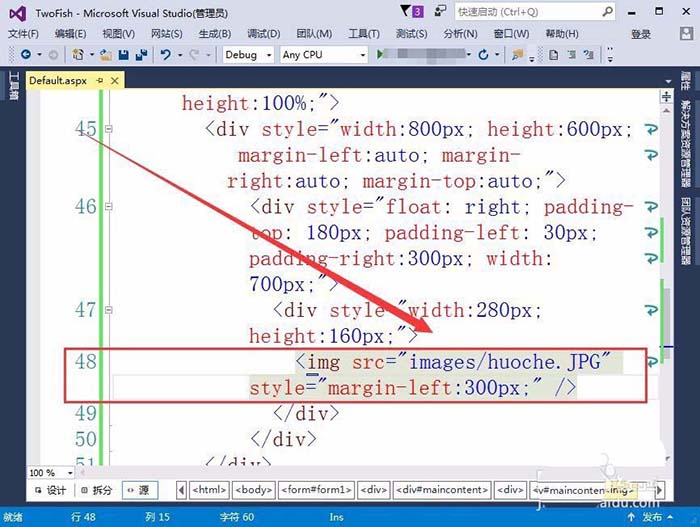Open the undo history dropdown arrow
Screen dimensions: 700x527
[180, 55]
